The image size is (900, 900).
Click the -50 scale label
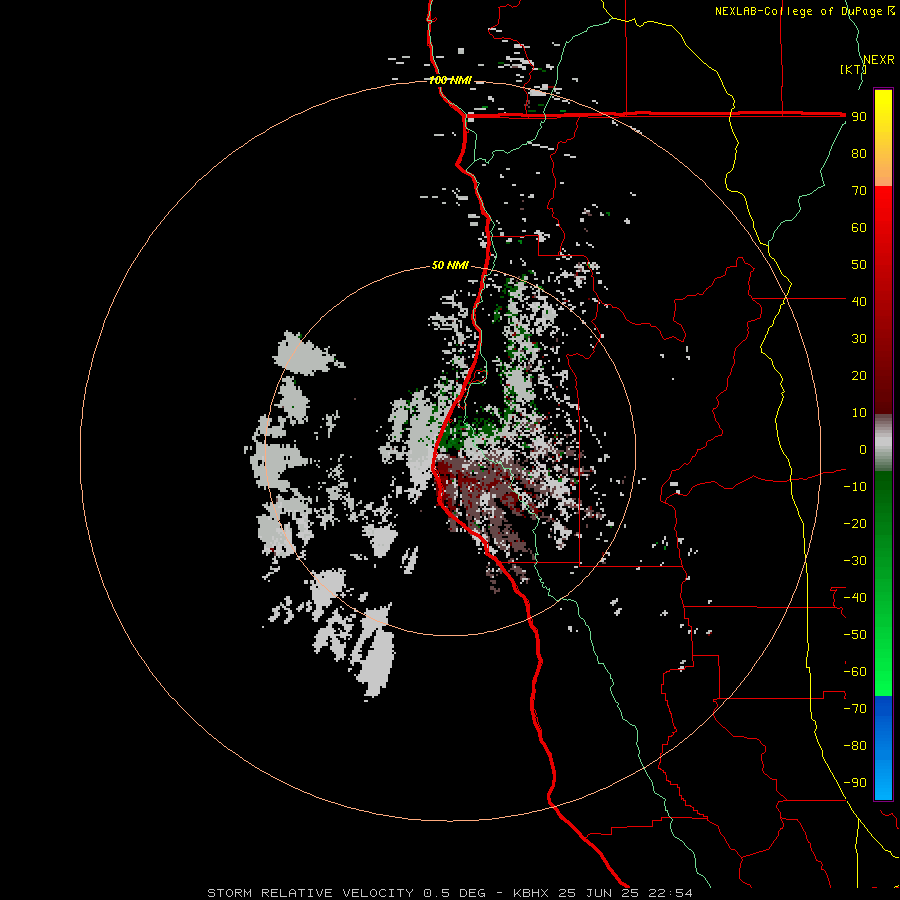855,635
